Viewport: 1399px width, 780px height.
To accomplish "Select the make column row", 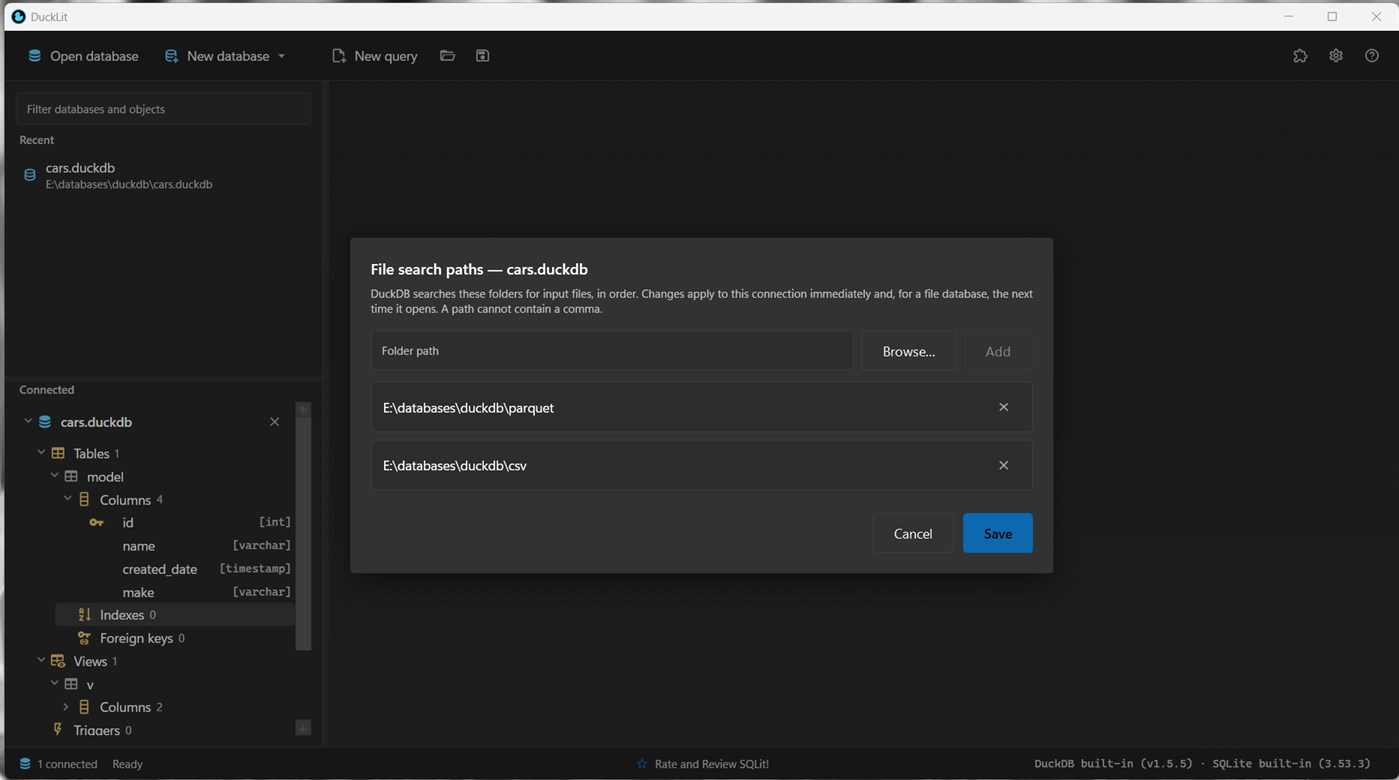I will [175, 592].
